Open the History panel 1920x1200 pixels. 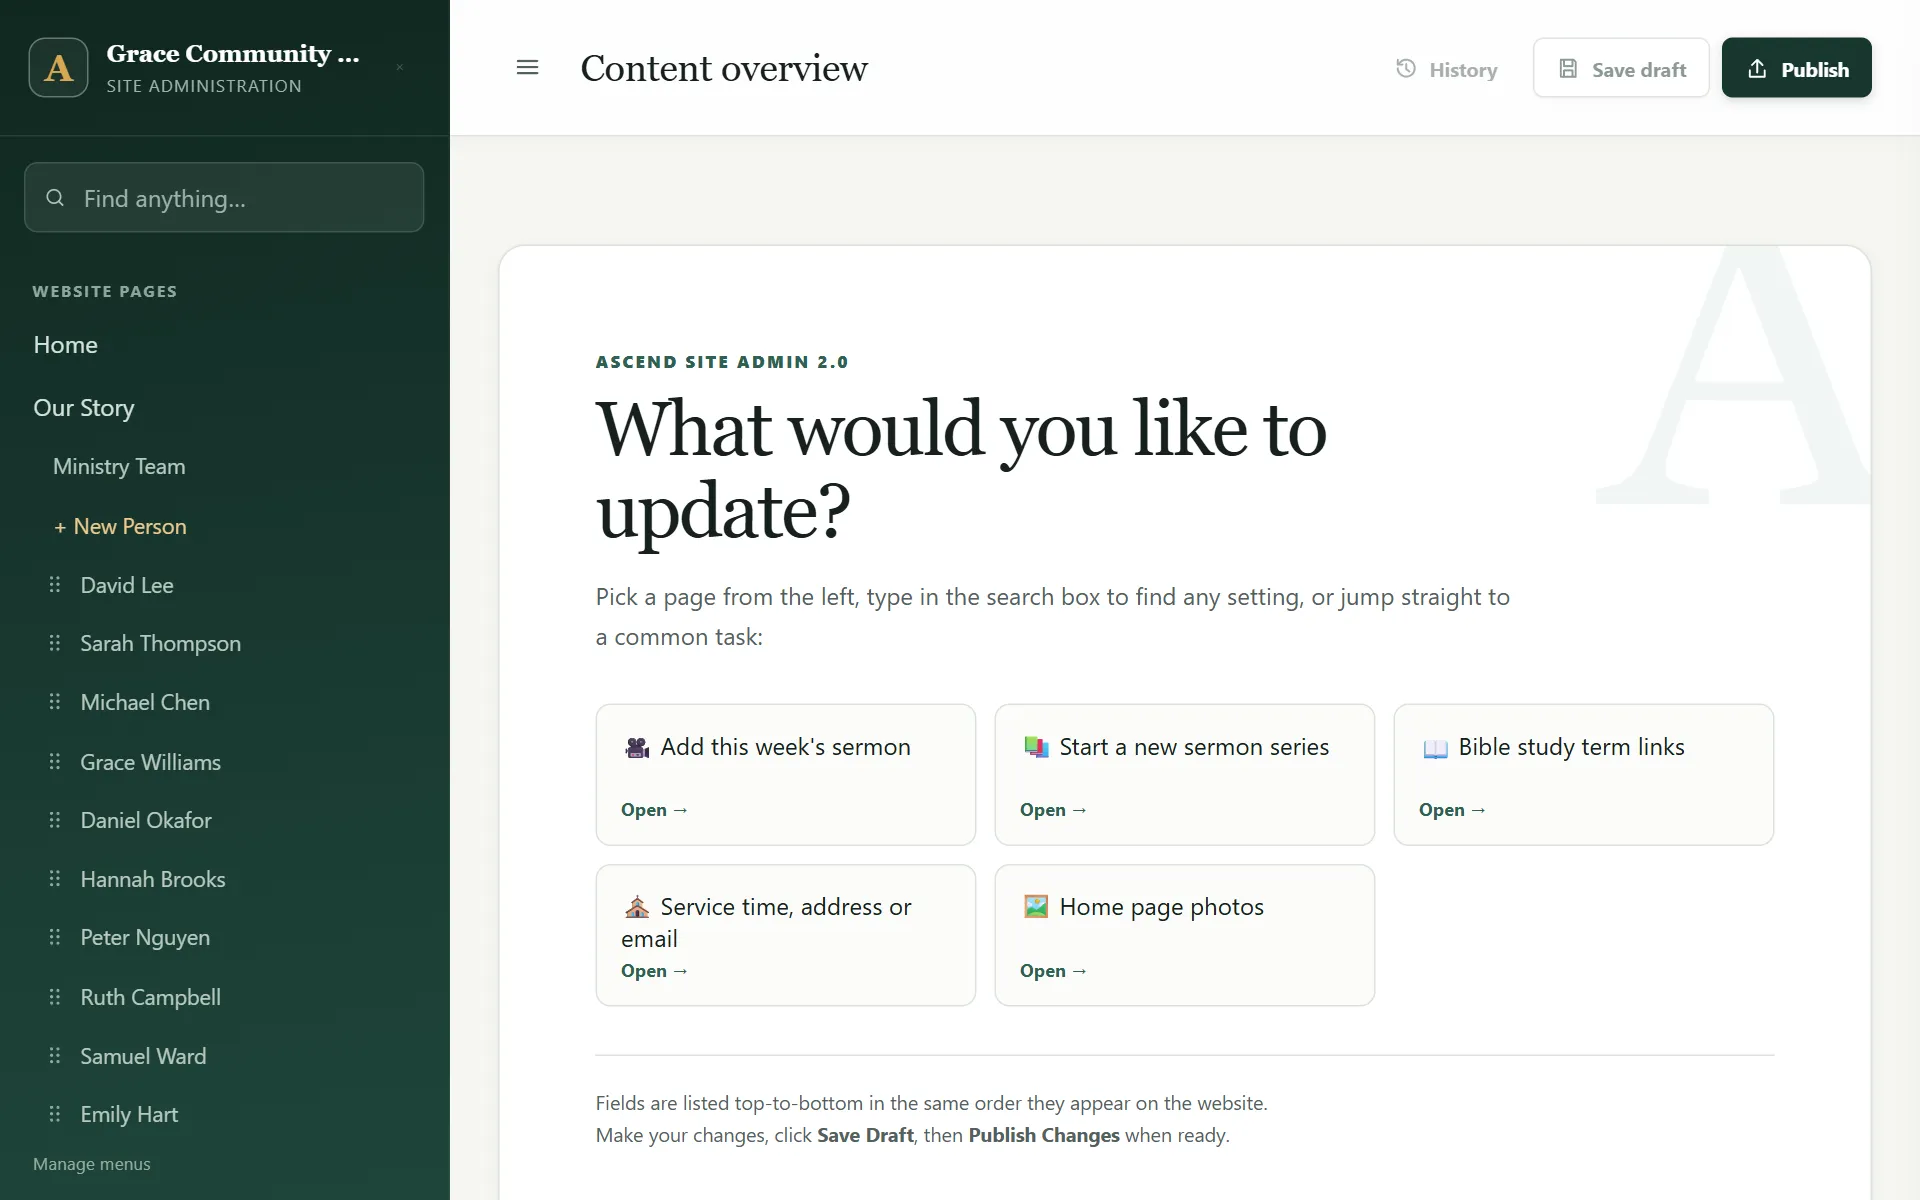click(1446, 69)
